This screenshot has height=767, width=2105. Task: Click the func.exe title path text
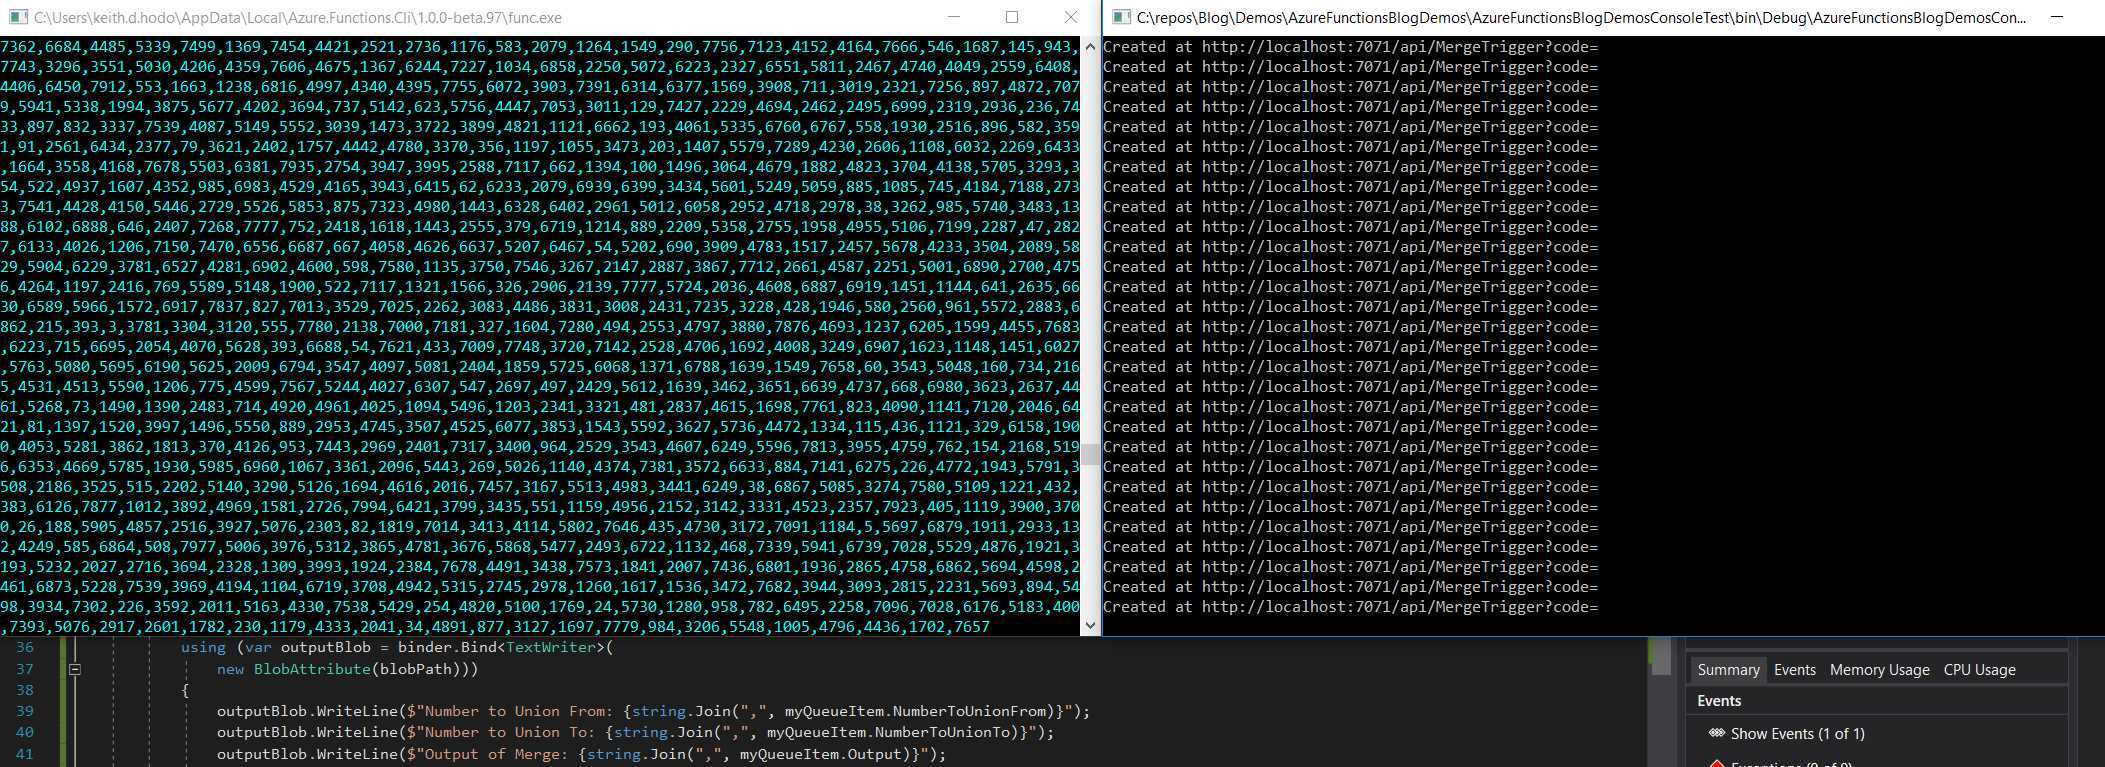pos(297,18)
